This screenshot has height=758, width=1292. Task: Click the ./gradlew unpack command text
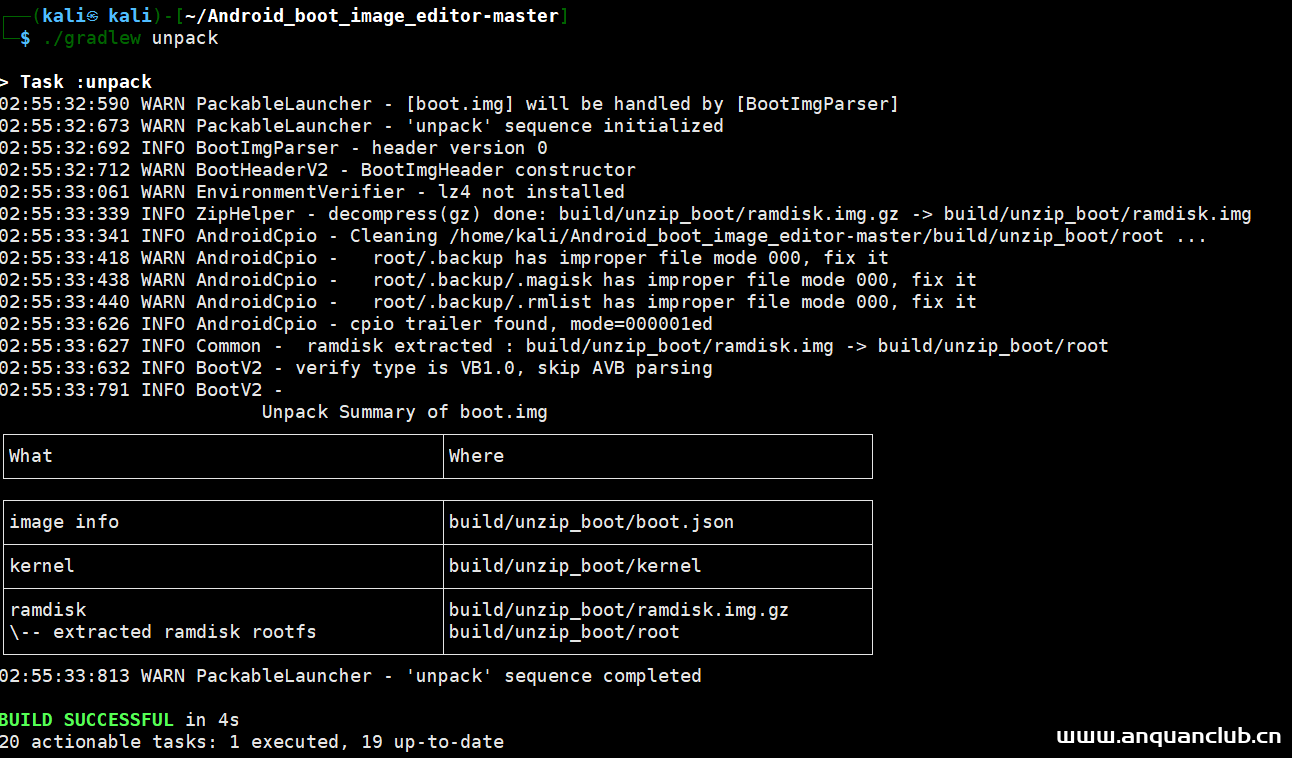pyautogui.click(x=131, y=38)
